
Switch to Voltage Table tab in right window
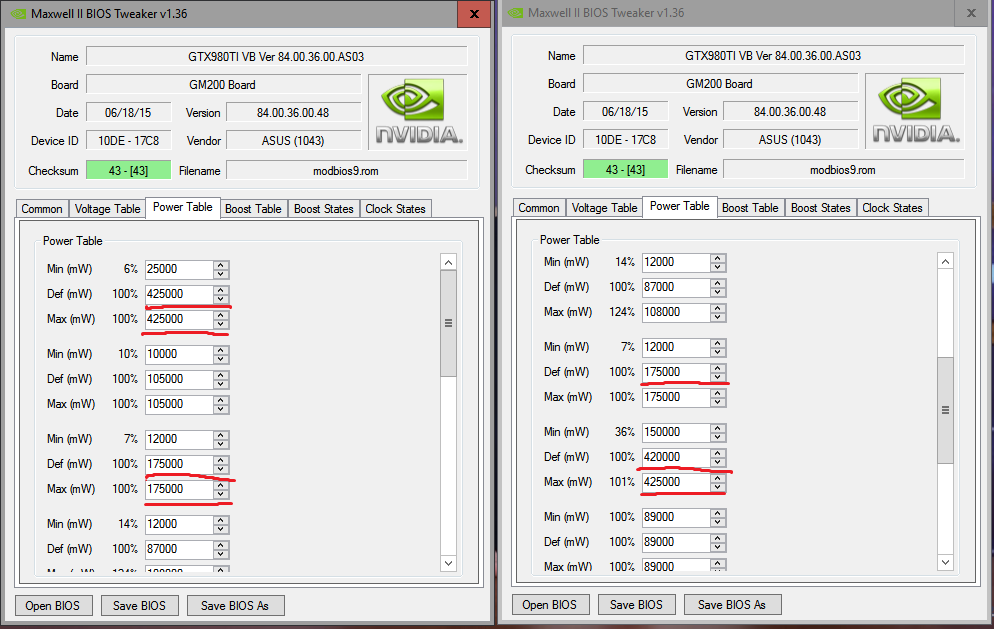click(604, 207)
